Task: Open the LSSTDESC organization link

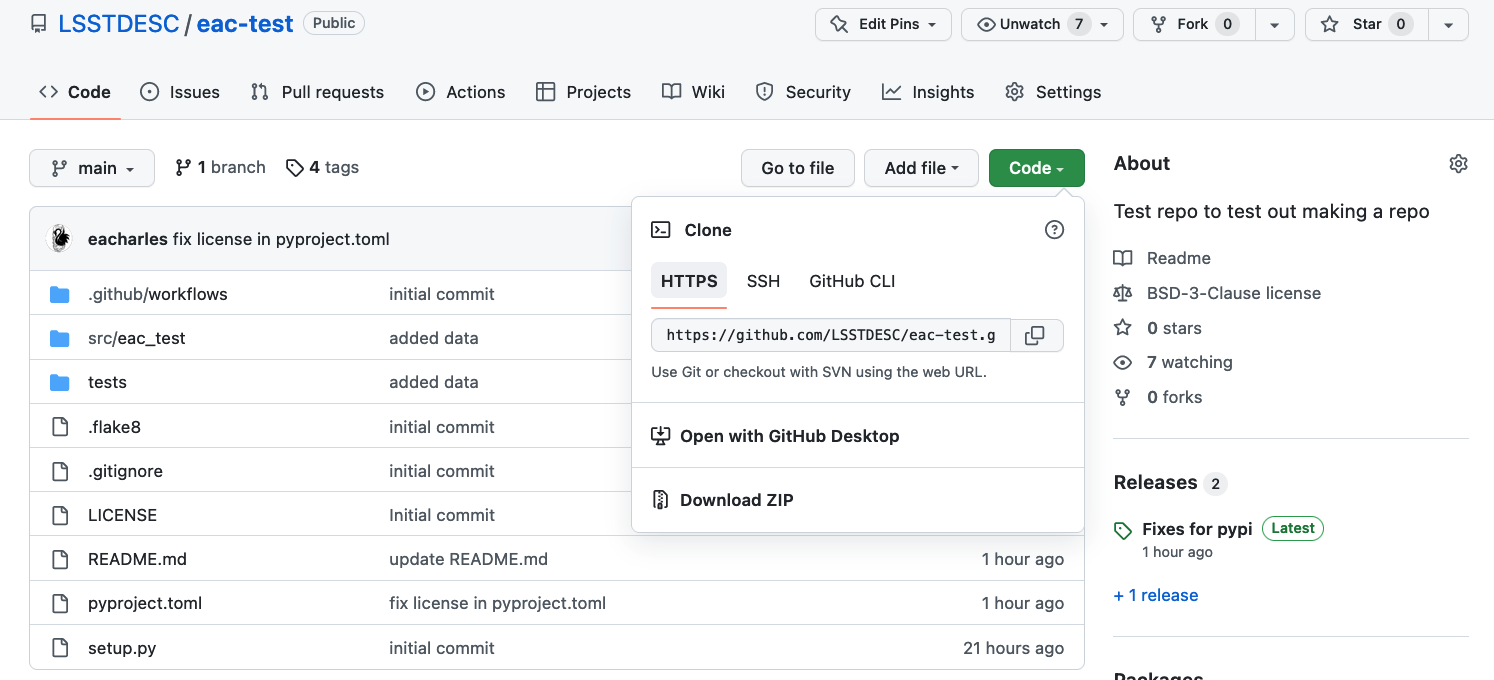Action: click(x=119, y=24)
